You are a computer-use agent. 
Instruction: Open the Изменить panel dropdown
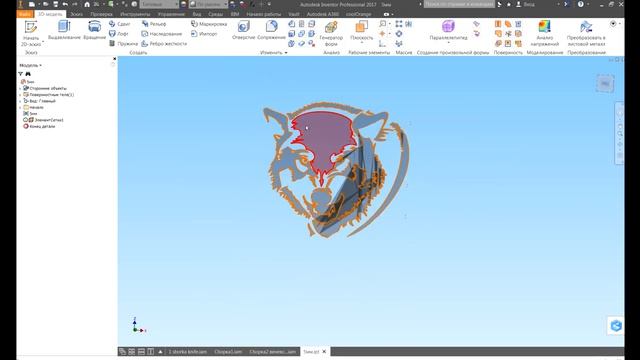click(273, 53)
